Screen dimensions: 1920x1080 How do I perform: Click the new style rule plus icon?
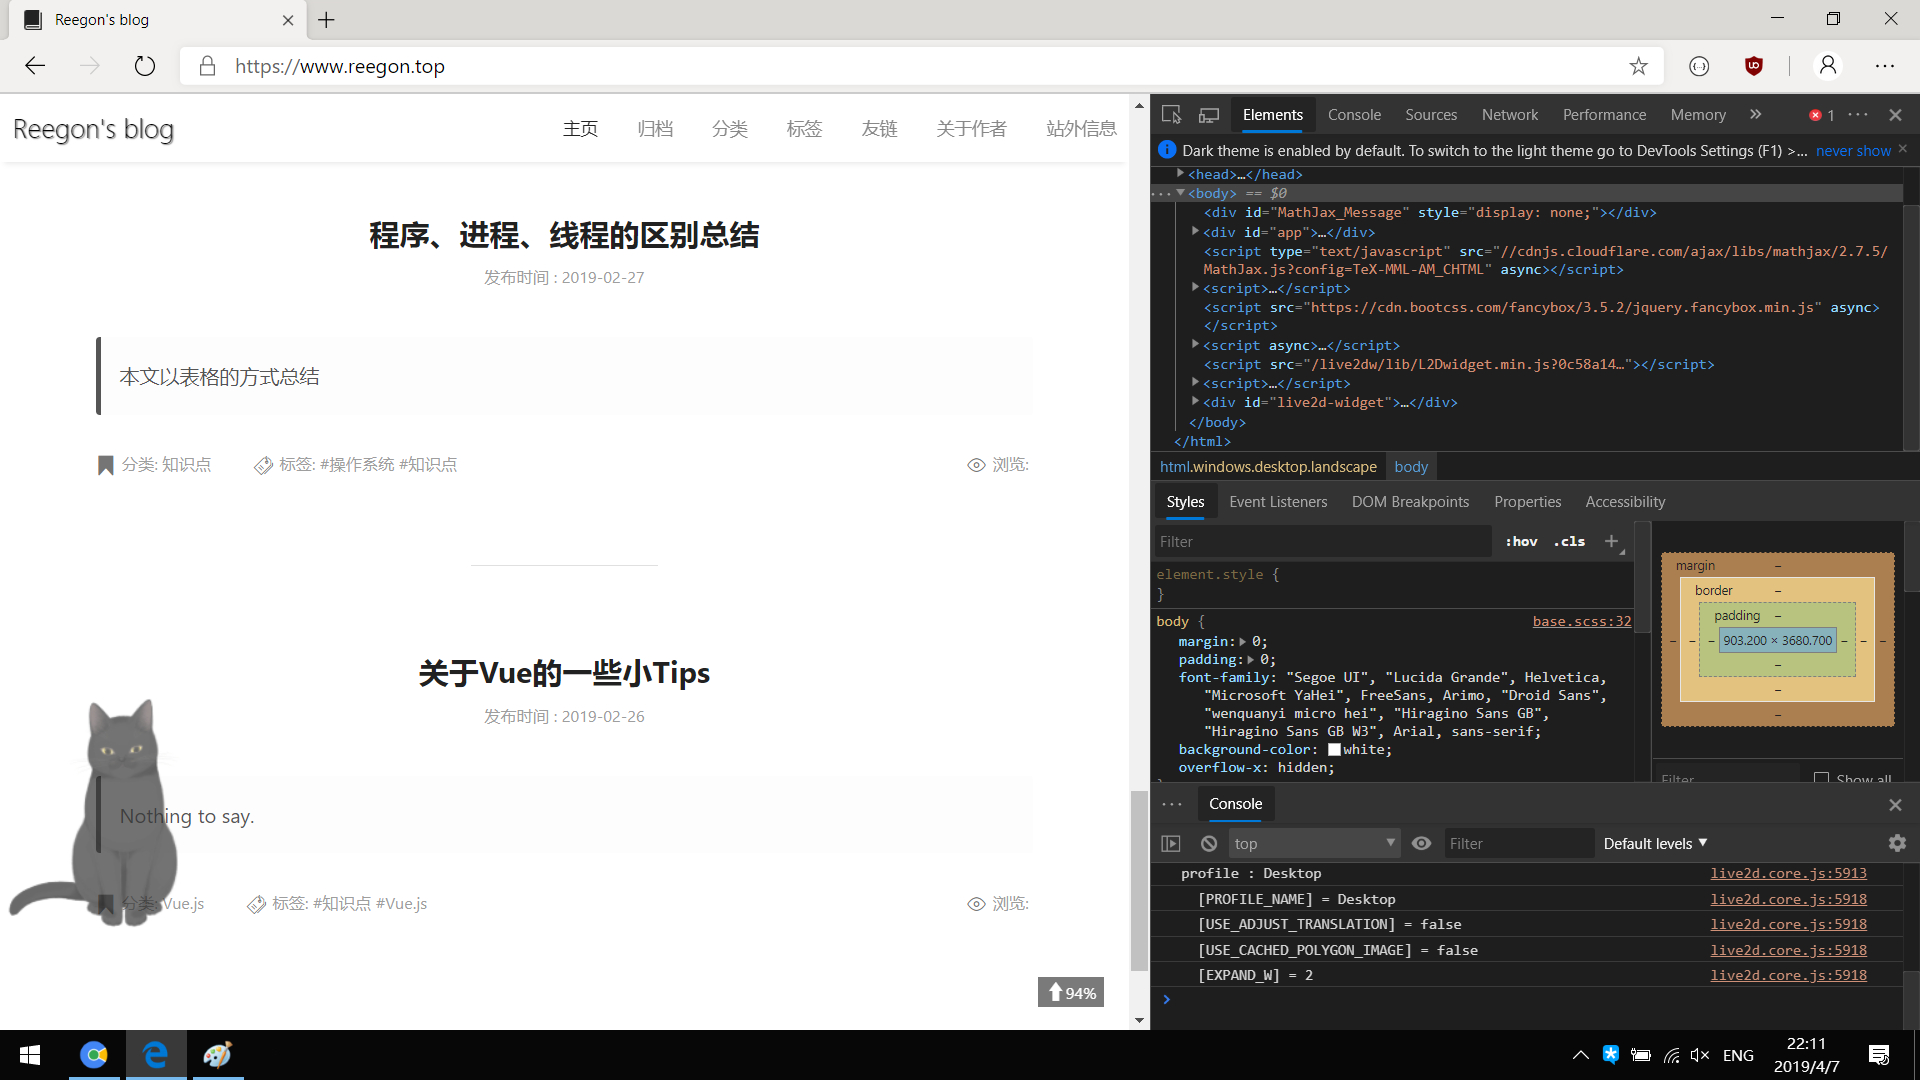tap(1611, 541)
